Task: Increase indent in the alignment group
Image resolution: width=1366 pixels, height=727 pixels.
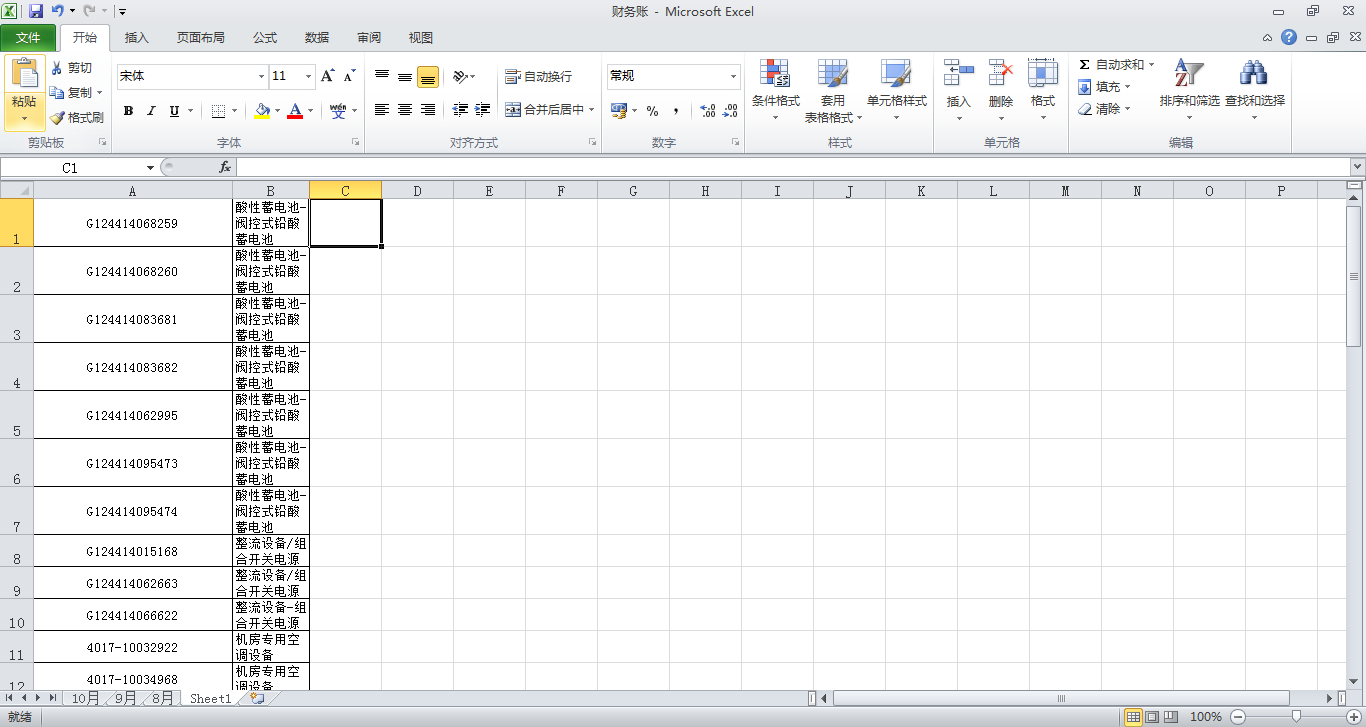Action: tap(483, 110)
